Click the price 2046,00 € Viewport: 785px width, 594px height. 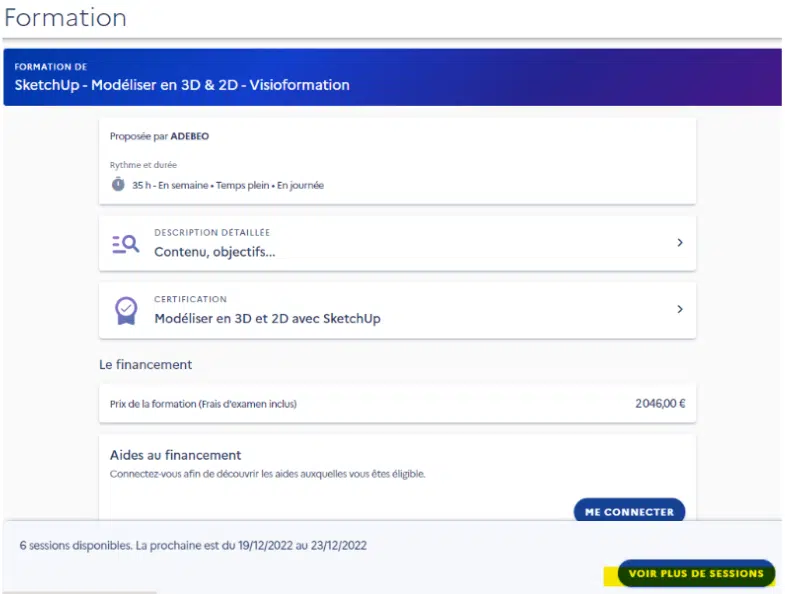pos(660,404)
